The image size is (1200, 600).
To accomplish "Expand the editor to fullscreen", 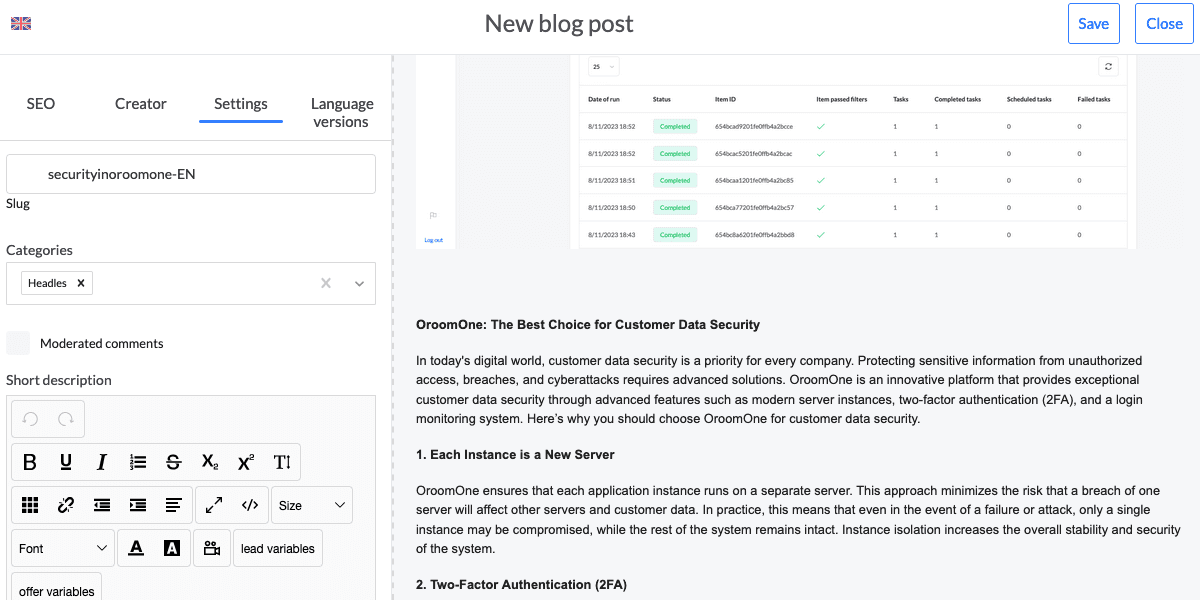I will pyautogui.click(x=214, y=505).
